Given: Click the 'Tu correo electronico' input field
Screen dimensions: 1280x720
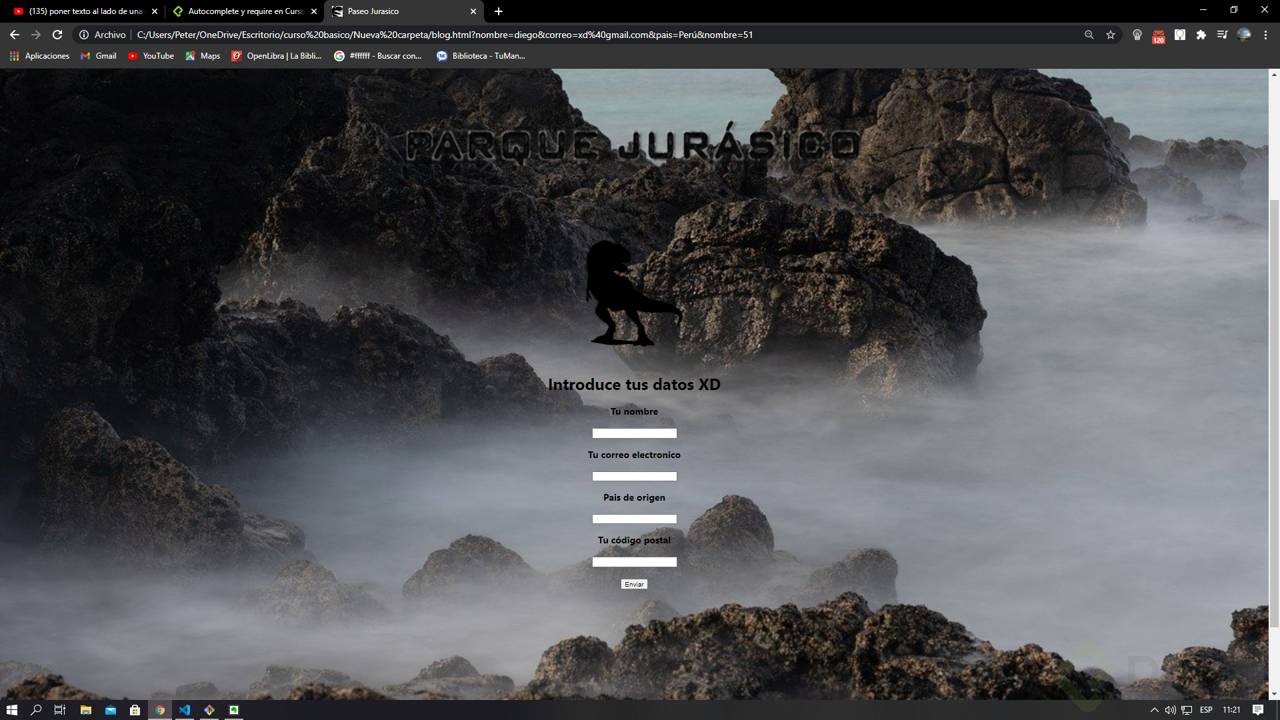Looking at the screenshot, I should pyautogui.click(x=634, y=476).
